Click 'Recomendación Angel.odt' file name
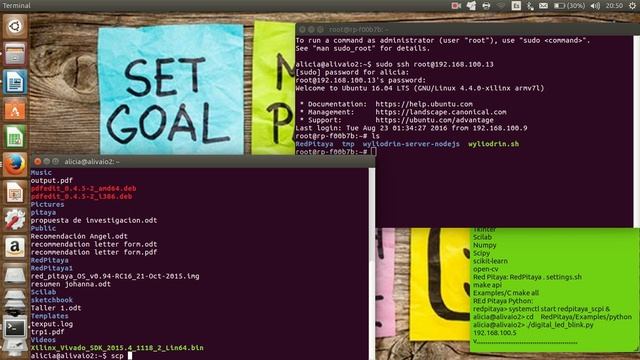 (x=79, y=236)
